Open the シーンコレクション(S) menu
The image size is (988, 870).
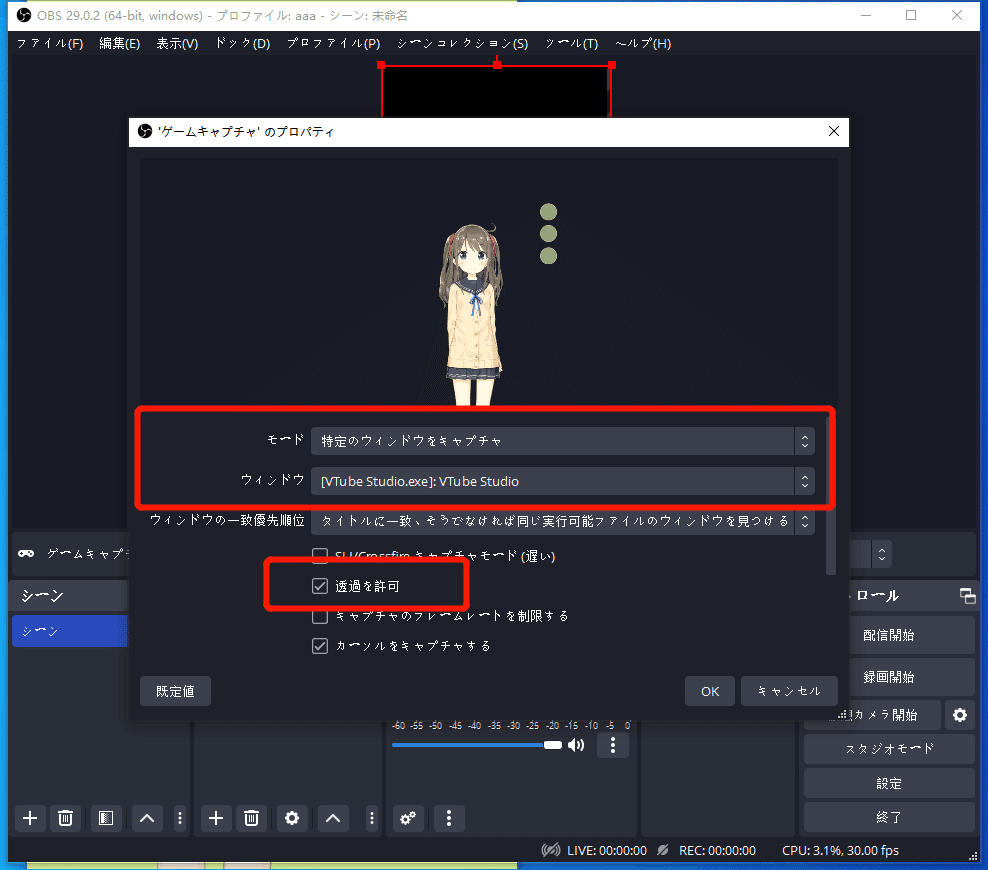[462, 43]
